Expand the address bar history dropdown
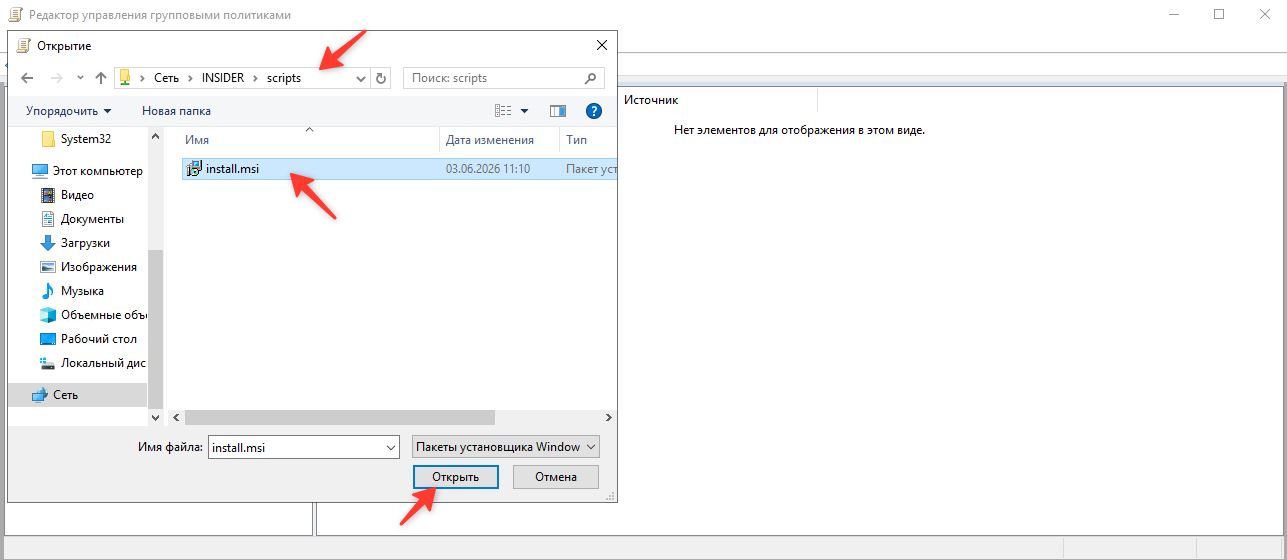This screenshot has height=560, width=1287. pos(361,78)
